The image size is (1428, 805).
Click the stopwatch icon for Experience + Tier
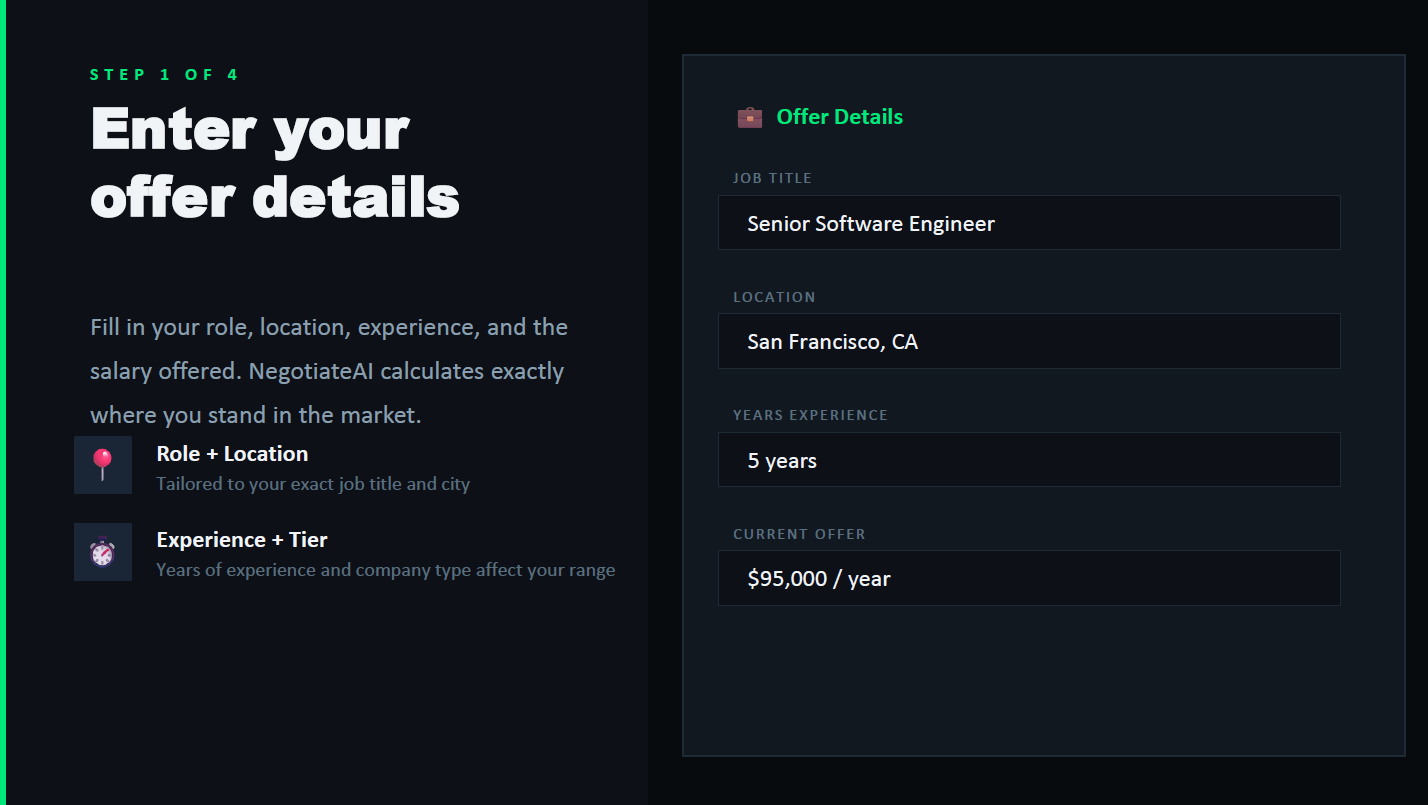tap(103, 552)
